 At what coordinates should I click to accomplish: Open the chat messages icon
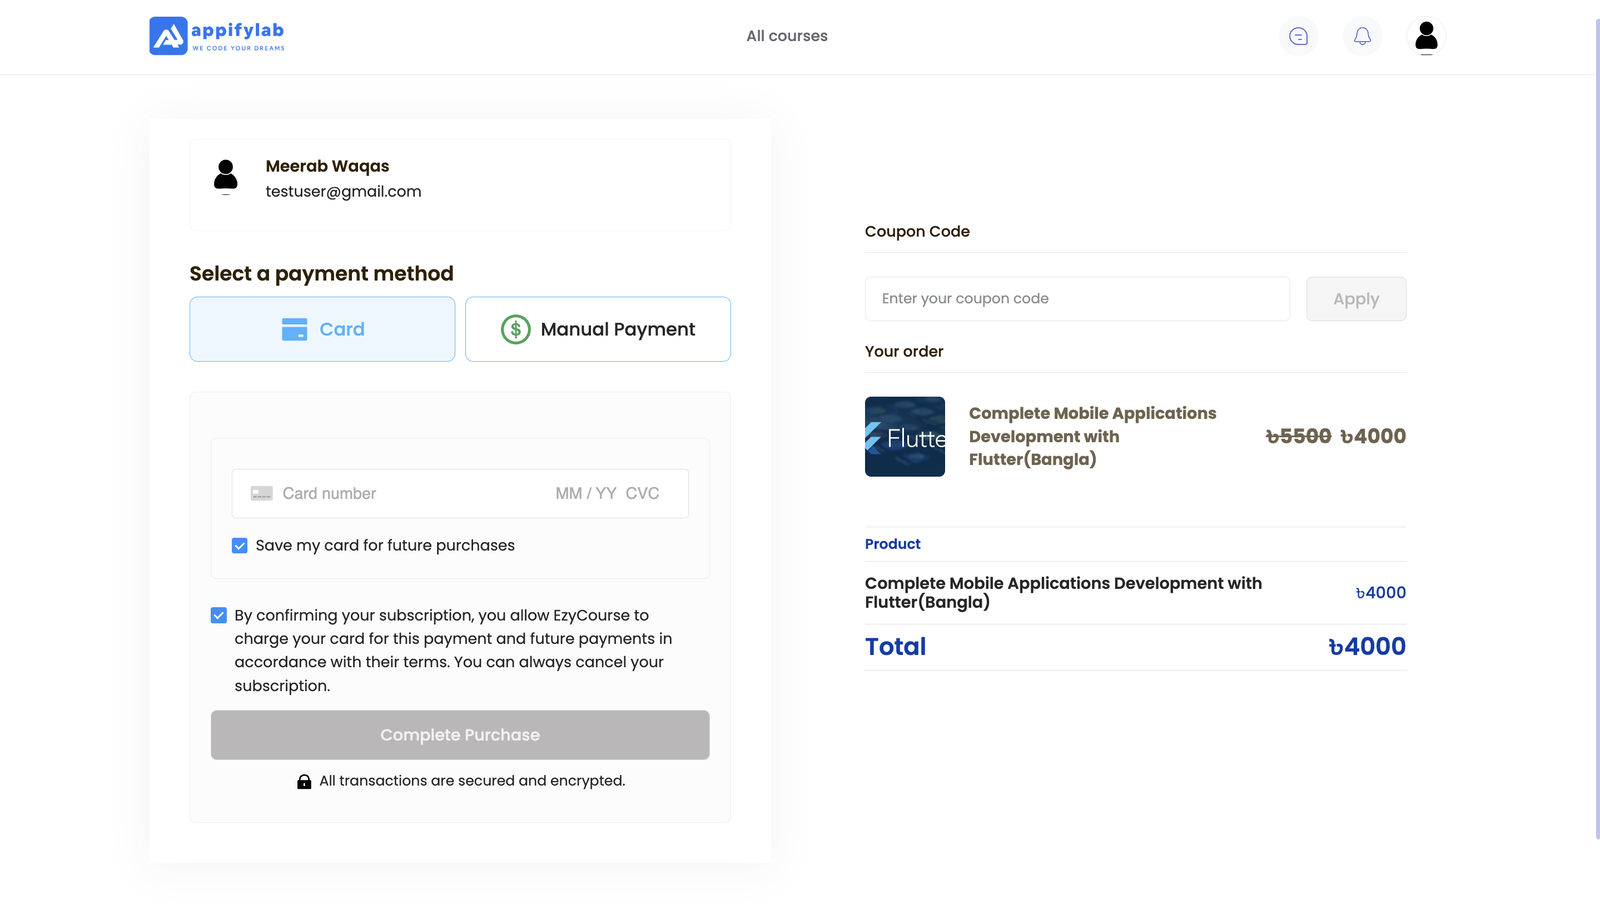[x=1298, y=36]
